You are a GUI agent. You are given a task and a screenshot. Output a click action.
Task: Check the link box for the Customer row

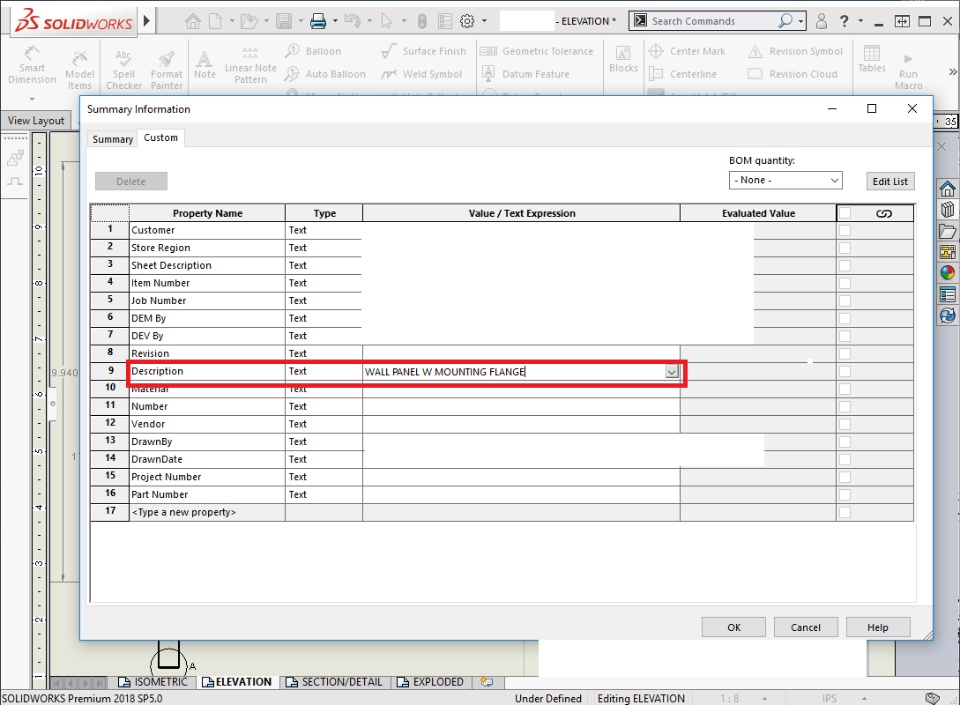click(845, 230)
